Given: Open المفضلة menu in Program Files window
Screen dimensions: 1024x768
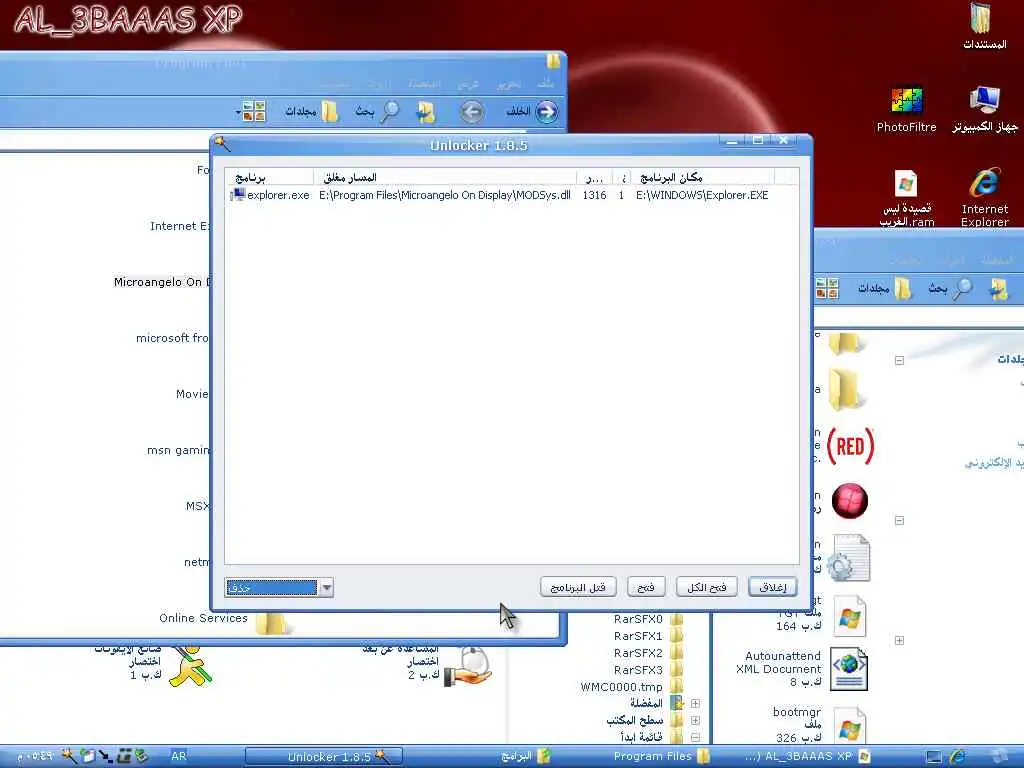Looking at the screenshot, I should (x=424, y=84).
